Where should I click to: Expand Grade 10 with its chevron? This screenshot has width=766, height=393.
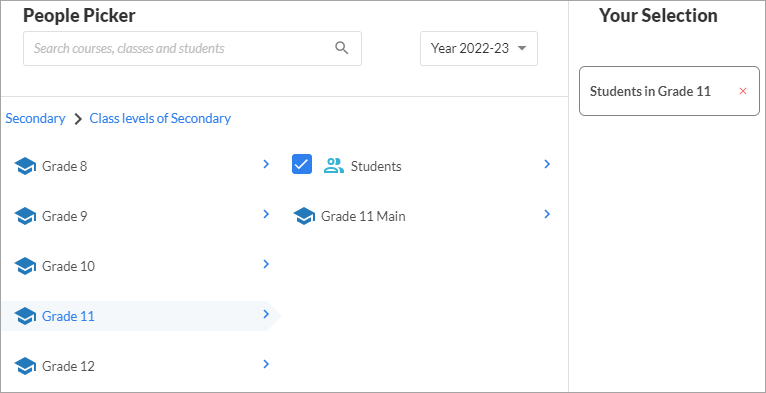(266, 264)
